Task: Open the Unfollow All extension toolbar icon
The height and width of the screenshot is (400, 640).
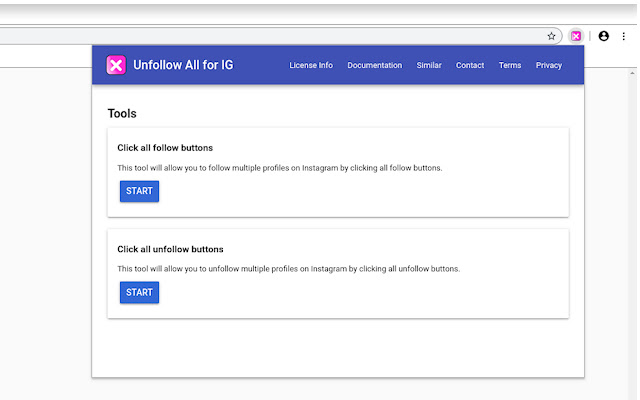Action: pyautogui.click(x=576, y=36)
